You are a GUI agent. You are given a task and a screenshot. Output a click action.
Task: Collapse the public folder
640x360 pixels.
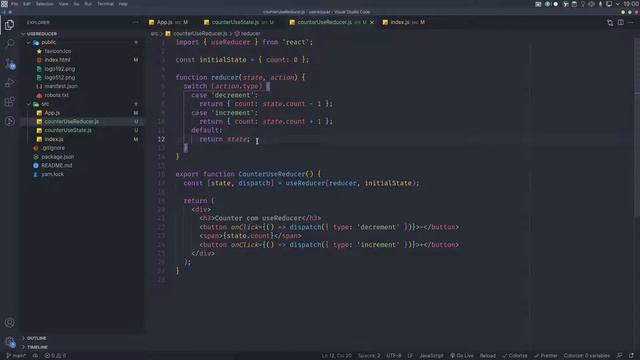click(x=81, y=42)
